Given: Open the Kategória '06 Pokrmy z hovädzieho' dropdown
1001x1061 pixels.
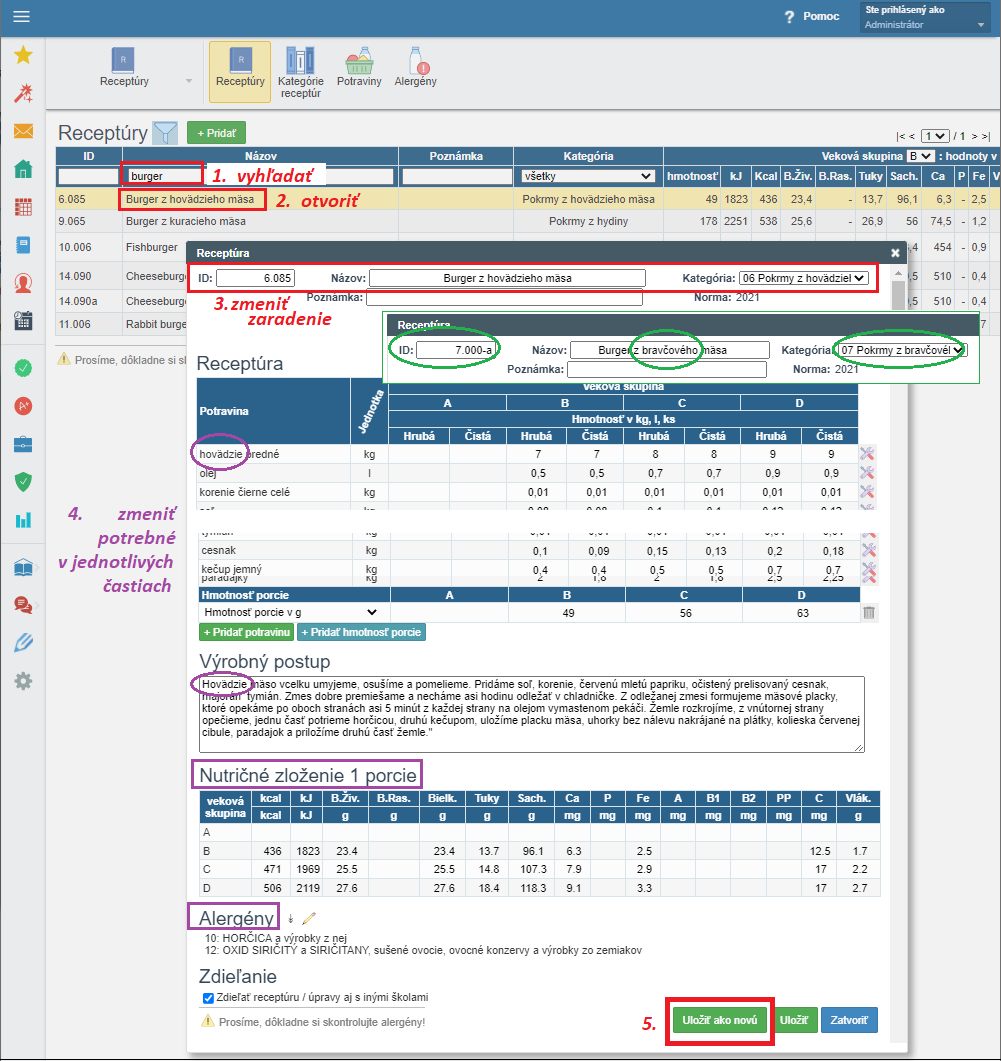Looking at the screenshot, I should (x=803, y=278).
